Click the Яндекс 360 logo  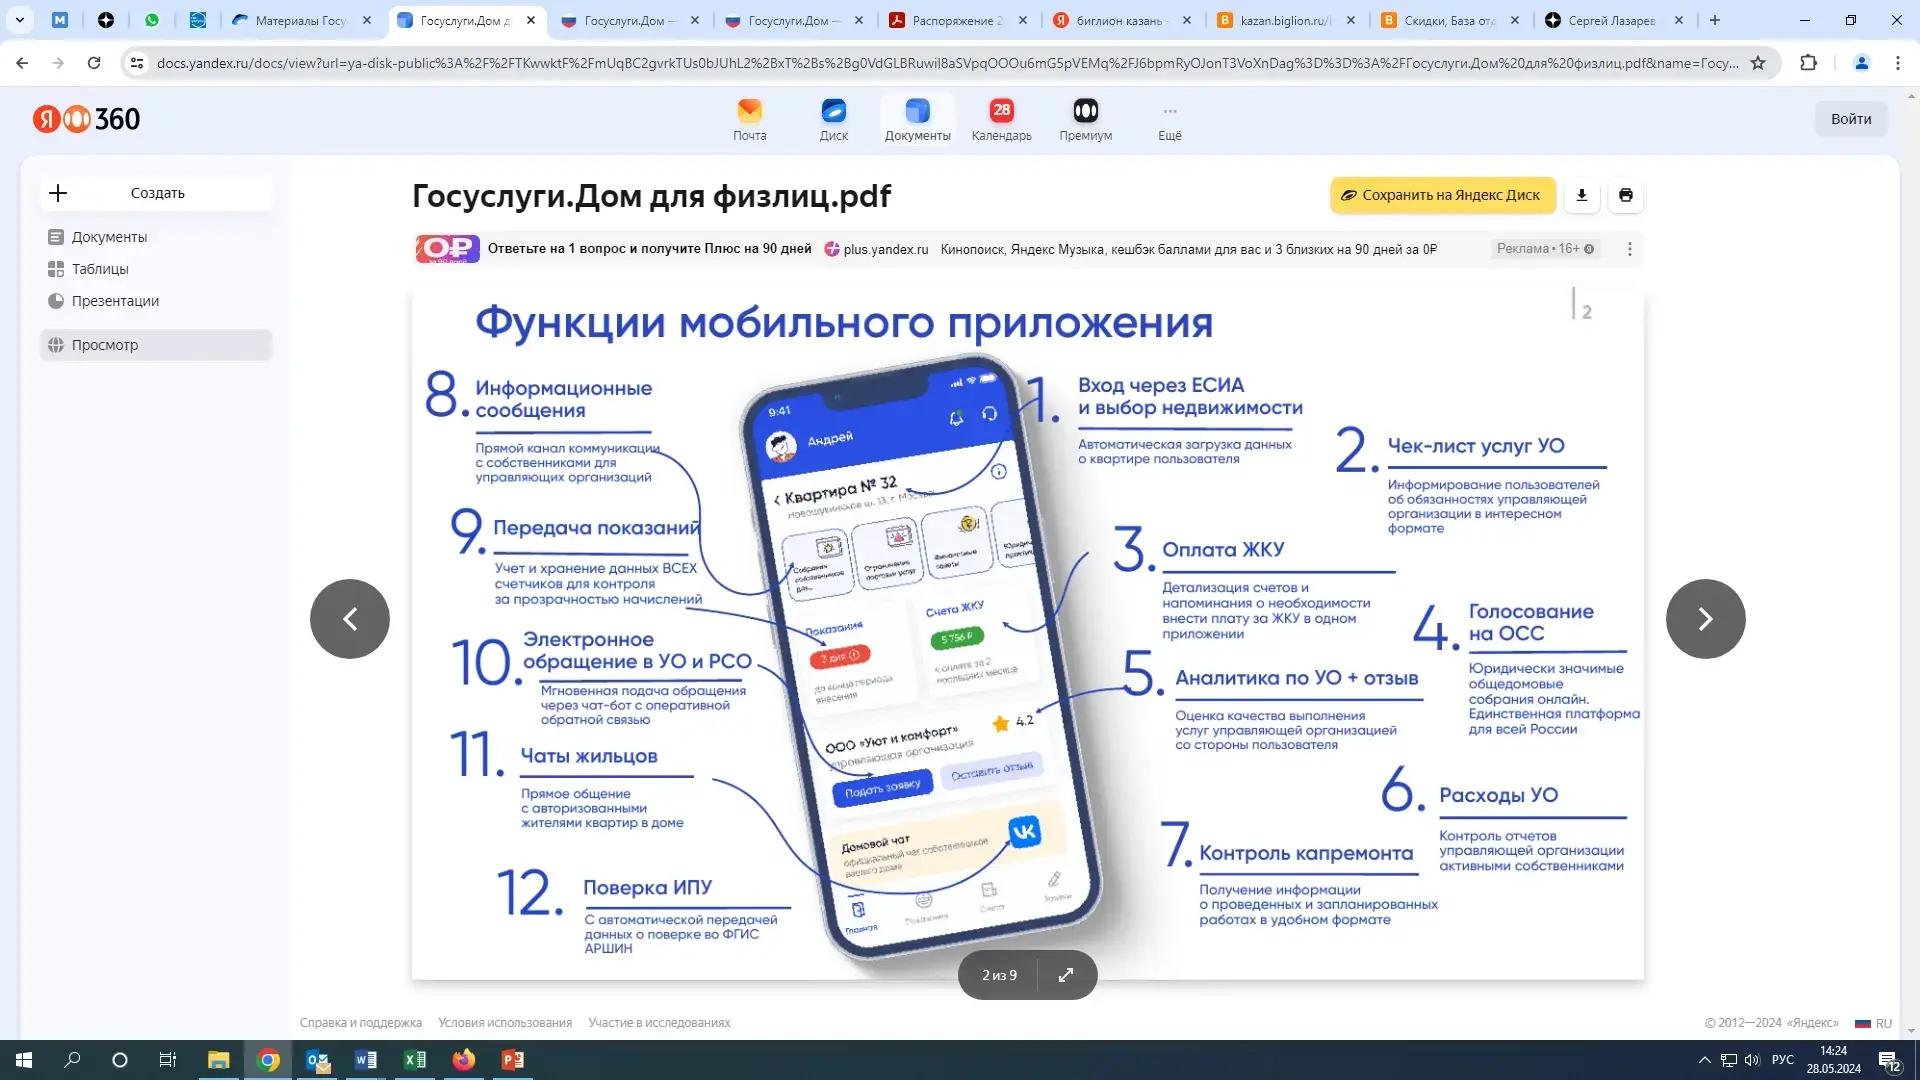(x=86, y=119)
